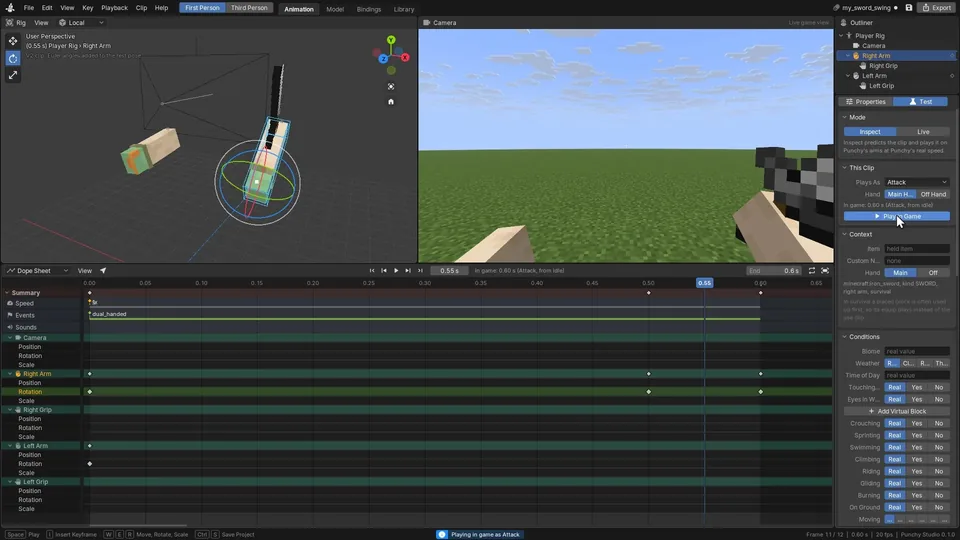Open the Playback menu
The image size is (960, 540).
click(x=114, y=8)
